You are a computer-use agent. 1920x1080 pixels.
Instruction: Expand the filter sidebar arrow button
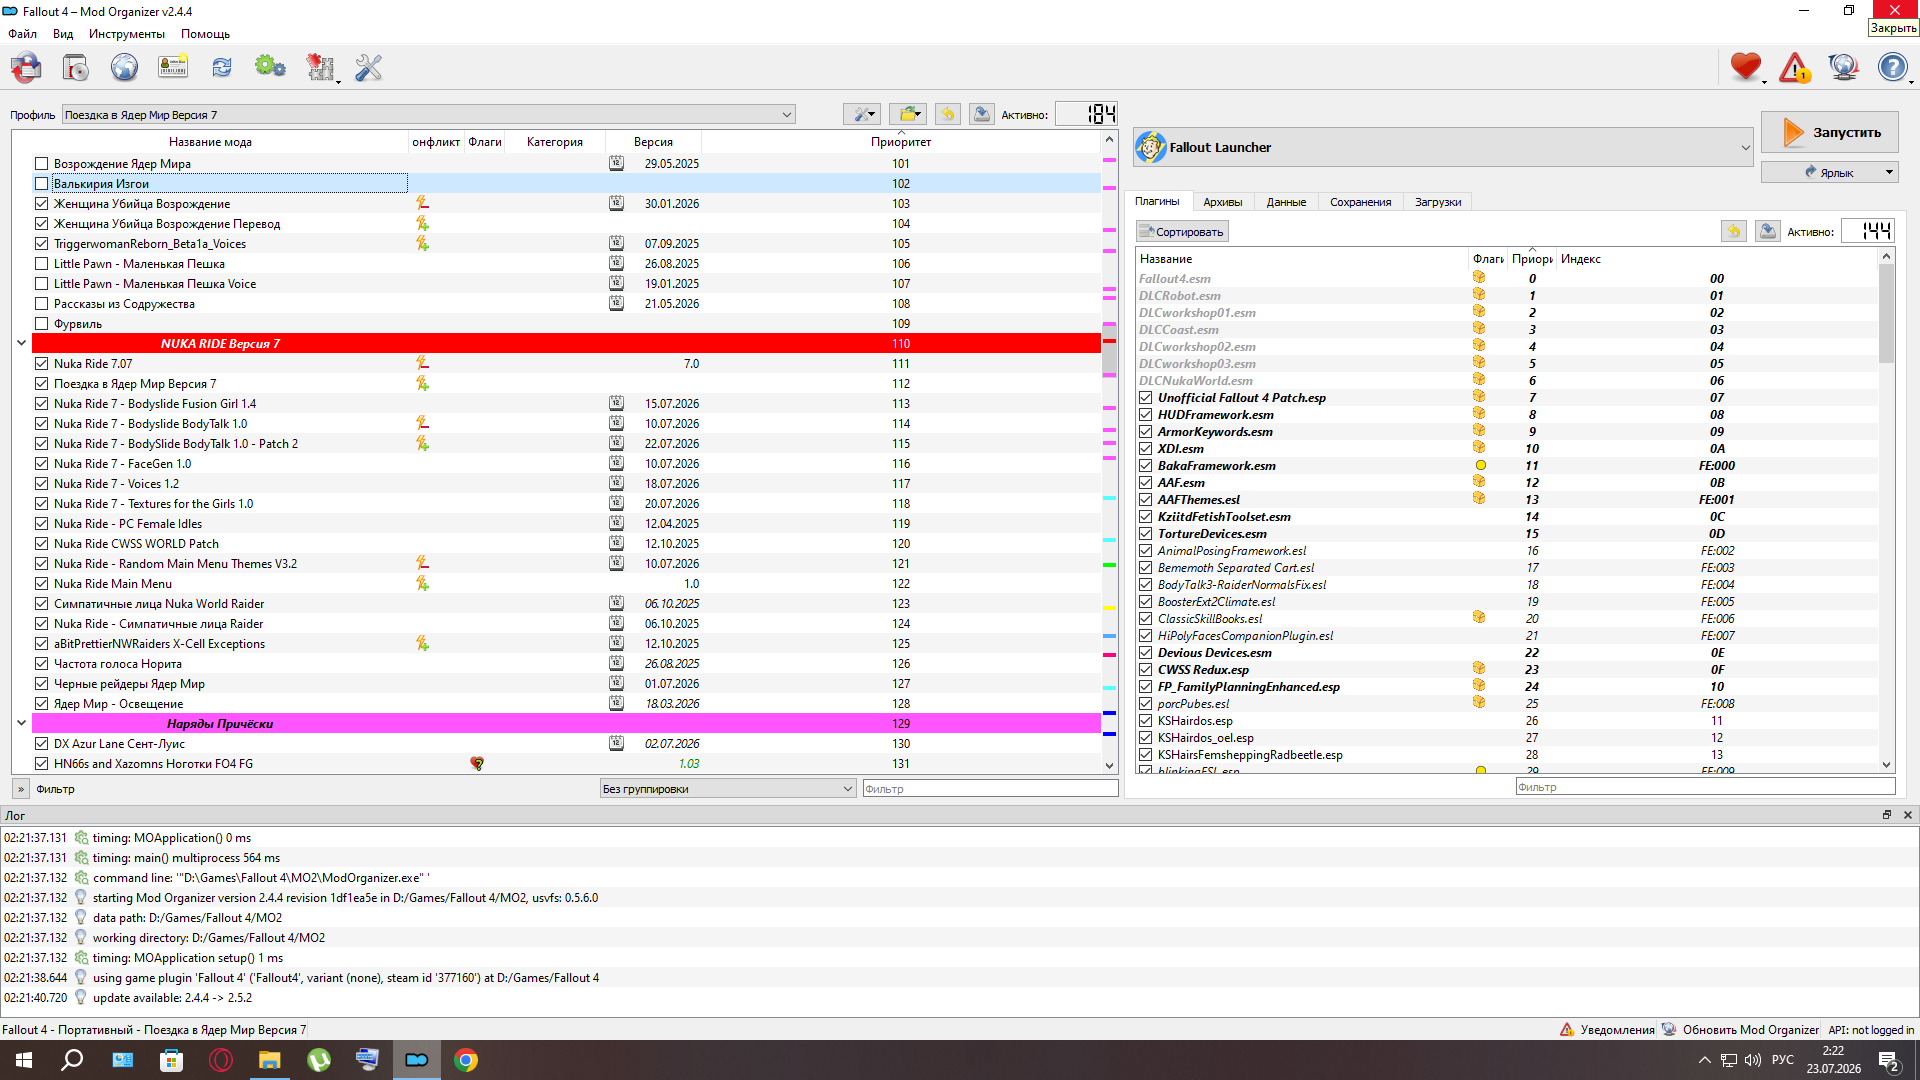pyautogui.click(x=21, y=789)
